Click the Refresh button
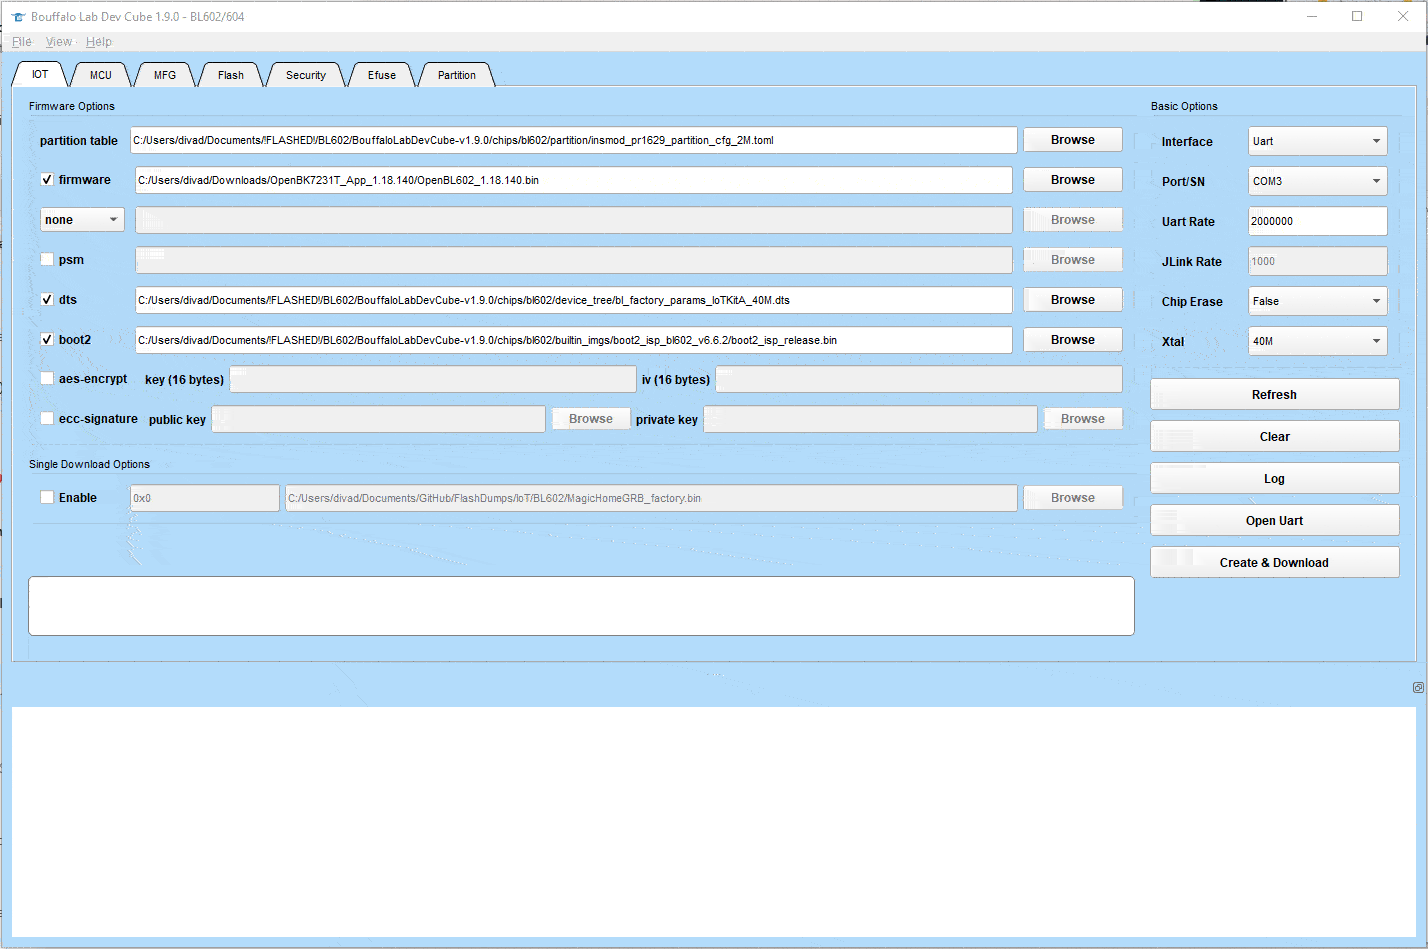This screenshot has height=949, width=1428. point(1274,395)
